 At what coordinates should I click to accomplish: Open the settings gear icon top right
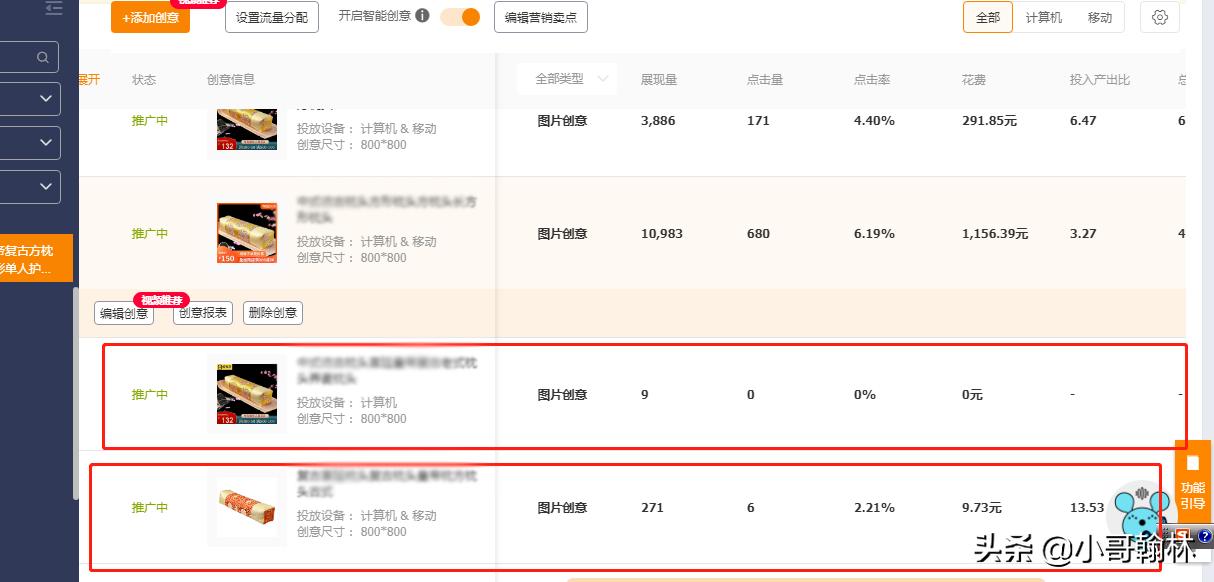click(1159, 17)
